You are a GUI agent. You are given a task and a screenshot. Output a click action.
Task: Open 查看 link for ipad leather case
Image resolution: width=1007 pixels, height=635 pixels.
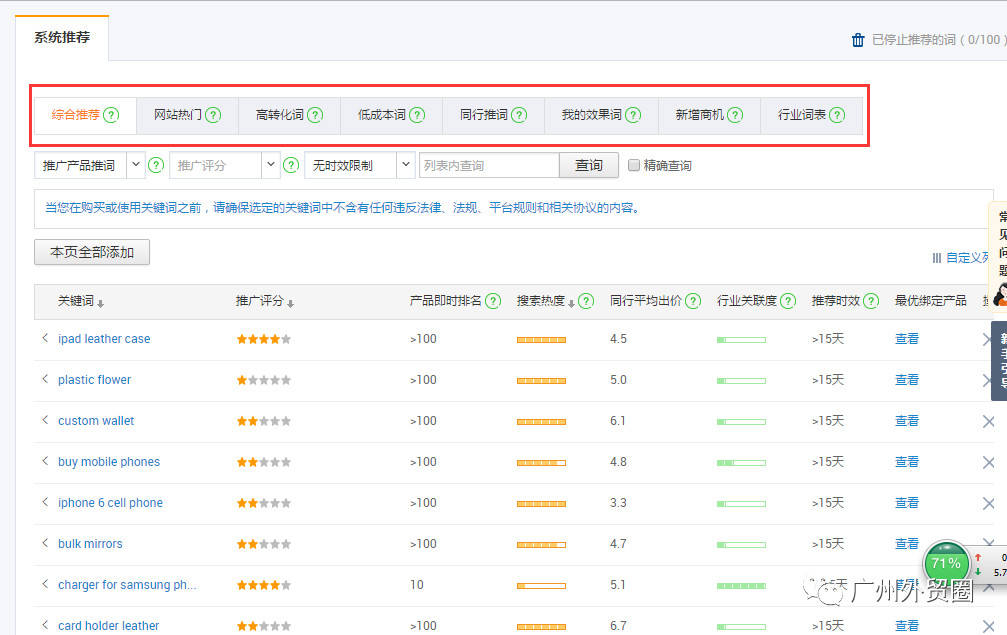[x=907, y=339]
